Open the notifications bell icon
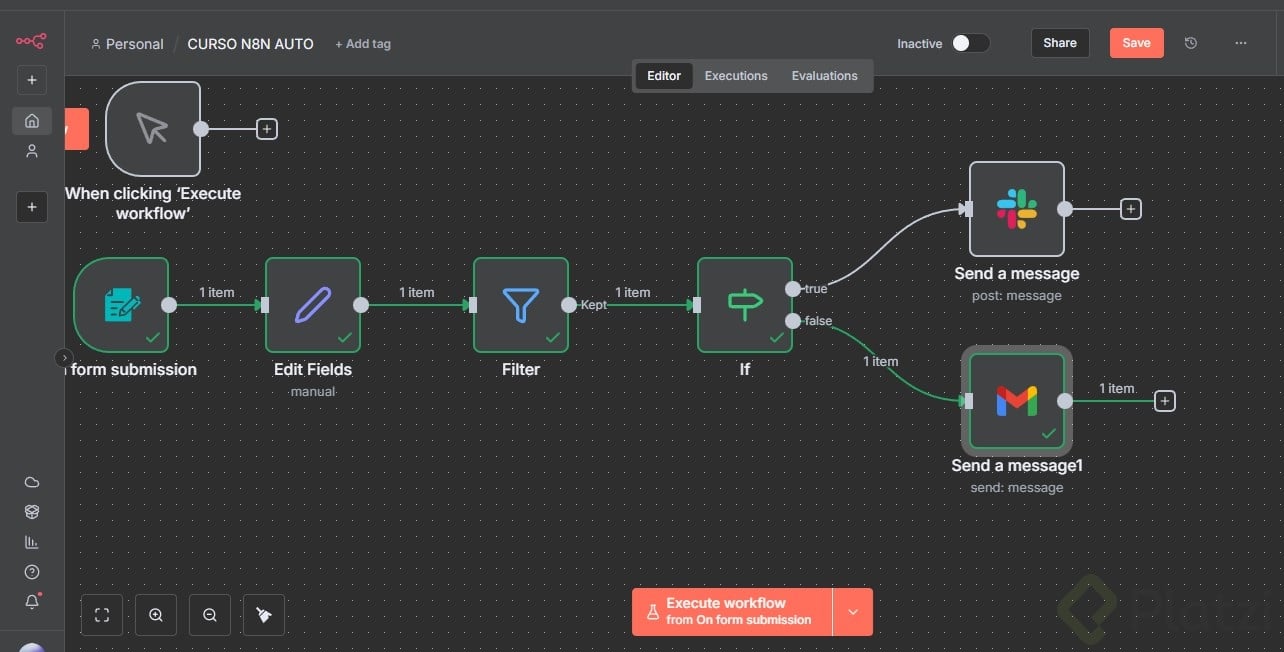The image size is (1284, 652). pos(32,602)
